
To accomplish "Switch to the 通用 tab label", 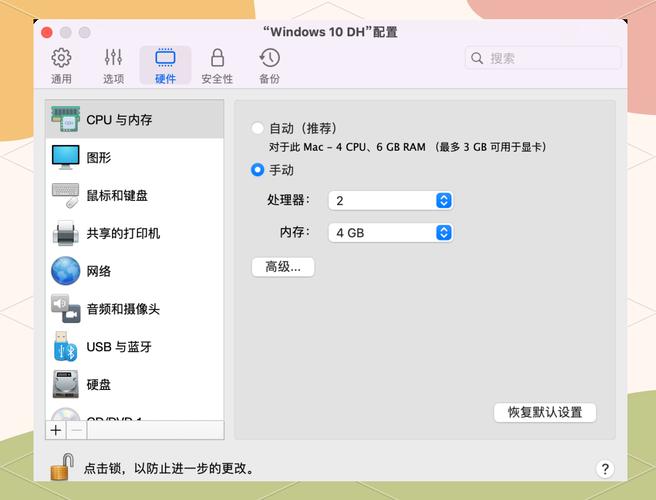I will pyautogui.click(x=61, y=79).
